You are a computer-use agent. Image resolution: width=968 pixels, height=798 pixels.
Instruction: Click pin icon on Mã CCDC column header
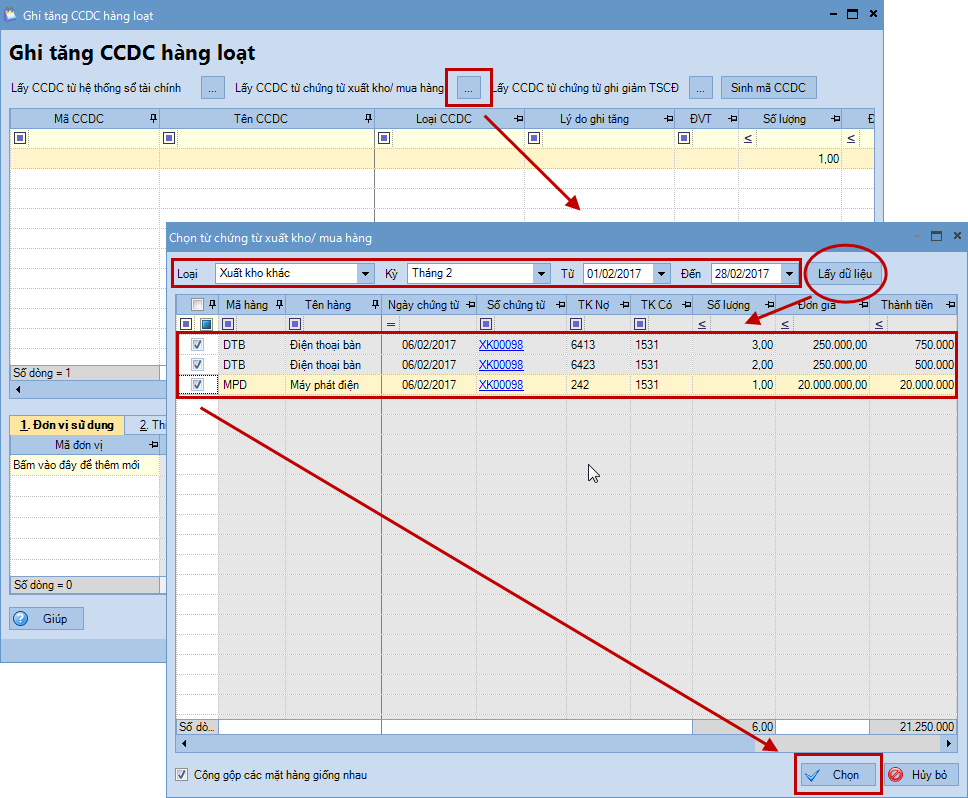[x=153, y=119]
